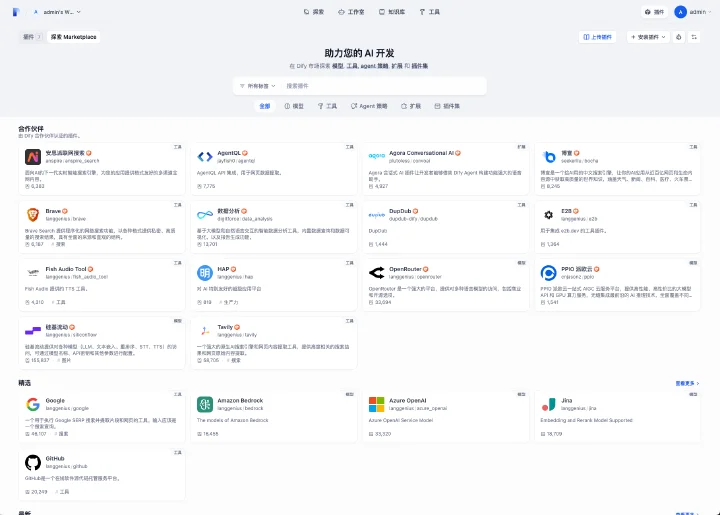Viewport: 720px width, 515px height.
Task: Filter by 扩展 (Extensions) category
Action: (x=411, y=106)
